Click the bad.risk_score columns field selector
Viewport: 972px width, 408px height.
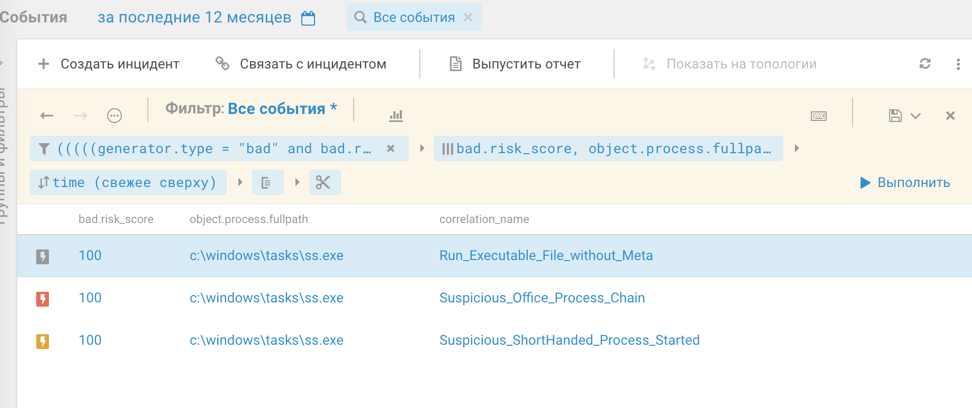point(607,149)
